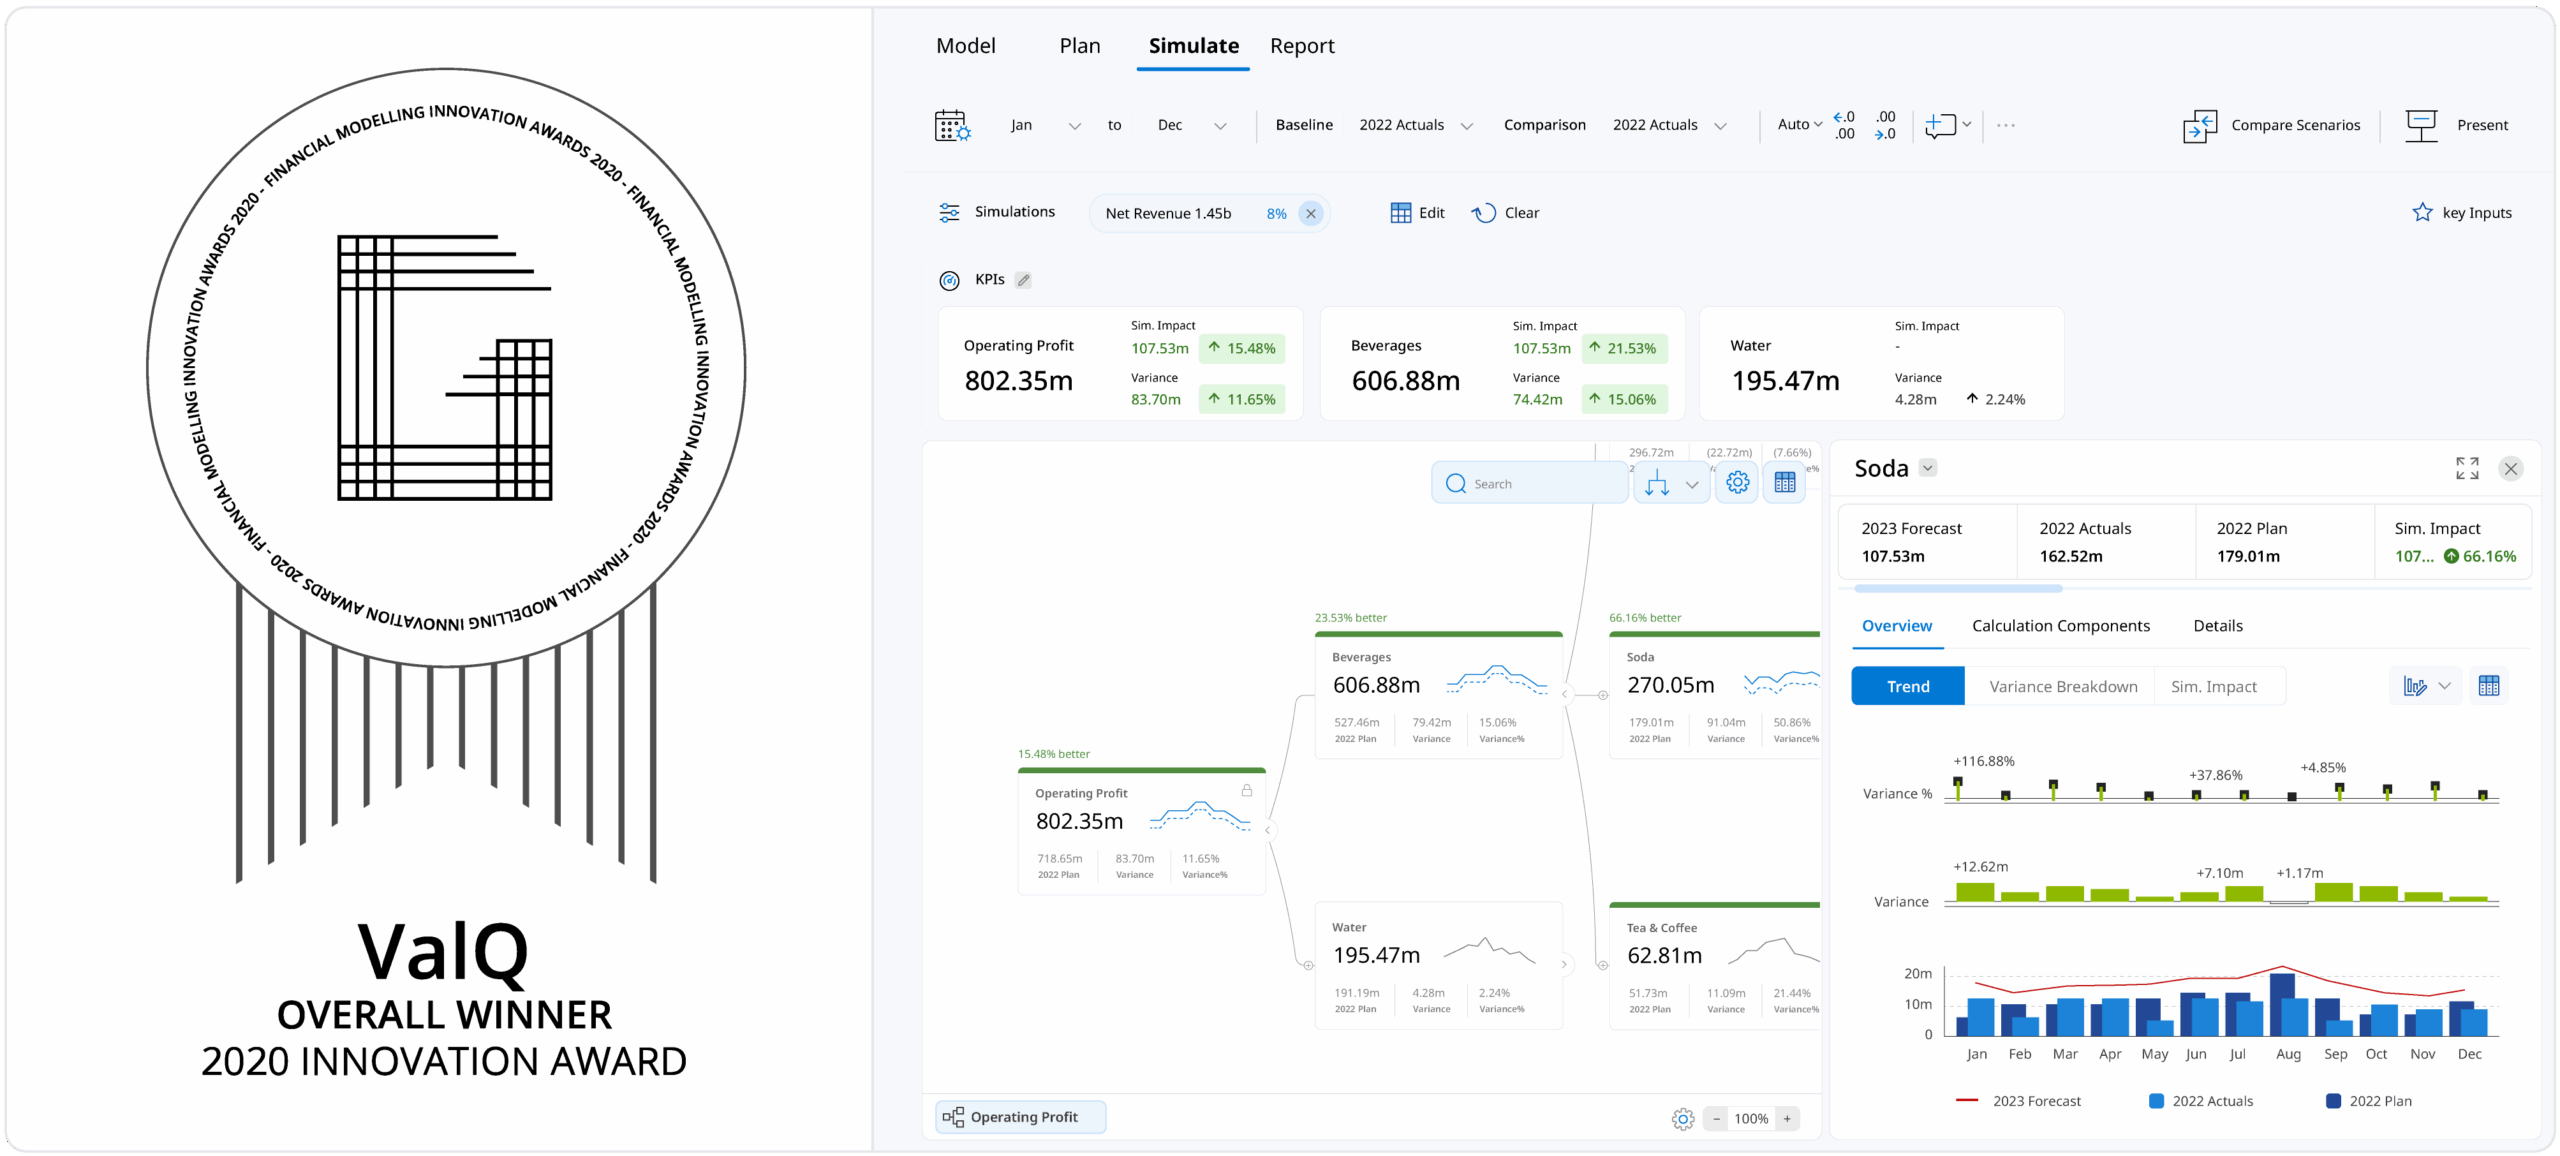Close the Soda detail panel
The width and height of the screenshot is (2560, 1156).
coord(2511,468)
